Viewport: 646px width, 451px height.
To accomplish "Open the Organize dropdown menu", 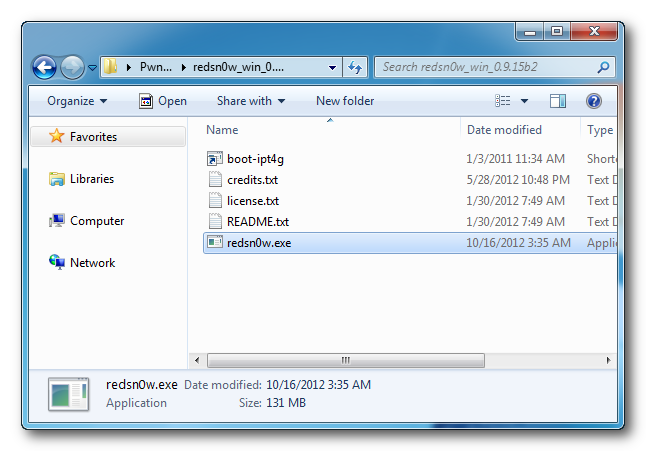I will 77,101.
